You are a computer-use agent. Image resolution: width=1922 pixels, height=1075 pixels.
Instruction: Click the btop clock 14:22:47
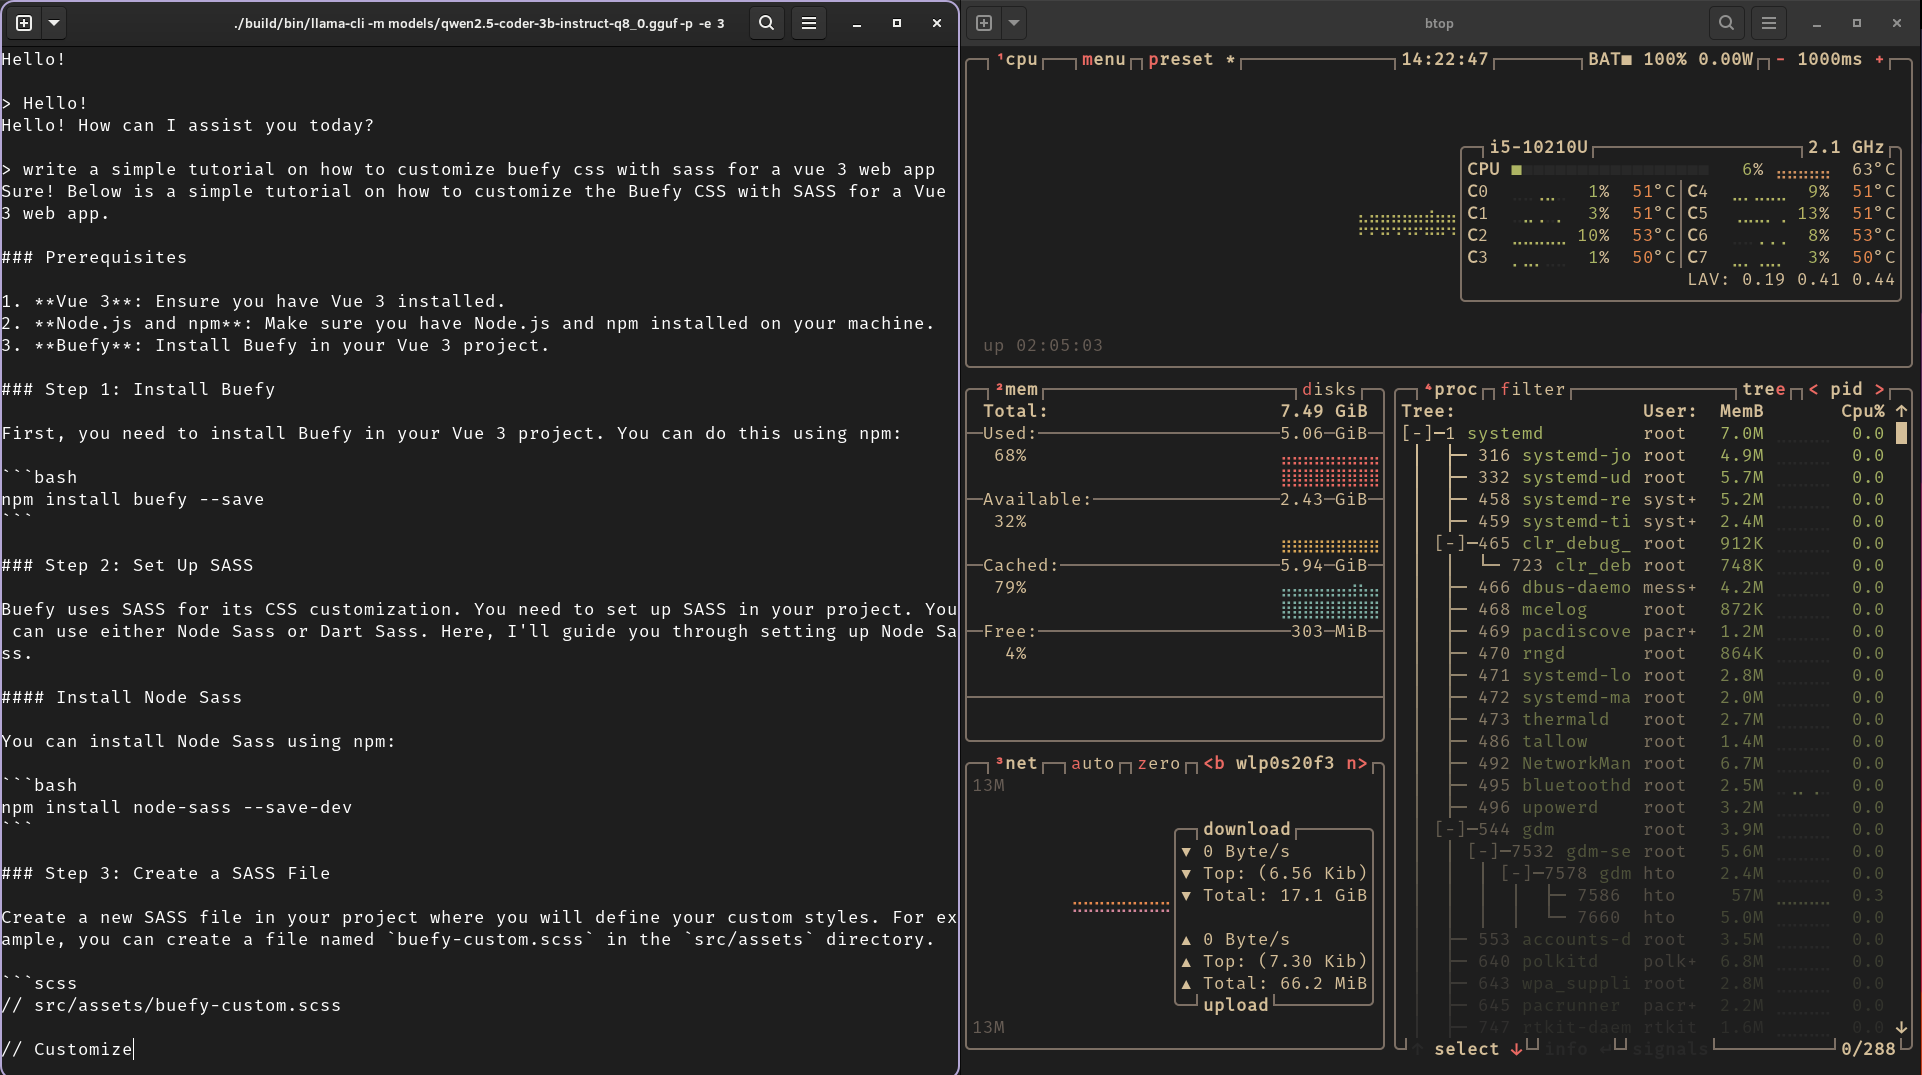(x=1444, y=60)
